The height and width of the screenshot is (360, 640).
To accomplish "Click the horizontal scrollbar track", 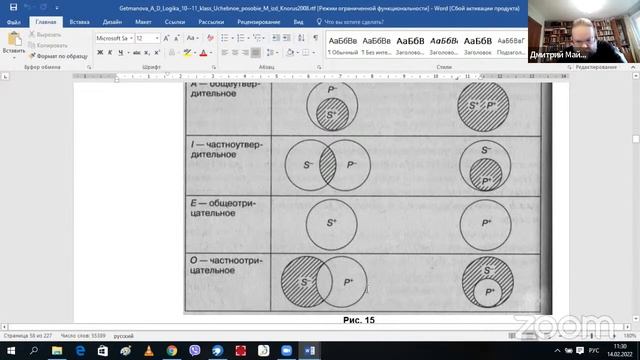I will pyautogui.click(x=316, y=327).
